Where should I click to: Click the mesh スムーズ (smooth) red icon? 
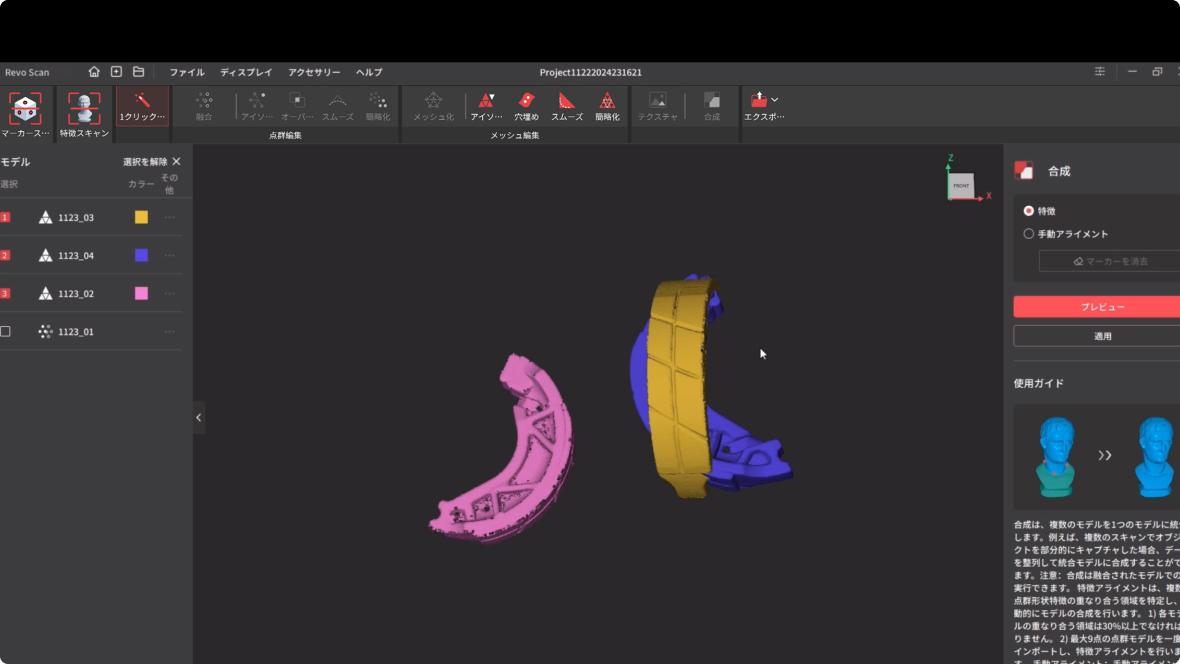coord(567,102)
